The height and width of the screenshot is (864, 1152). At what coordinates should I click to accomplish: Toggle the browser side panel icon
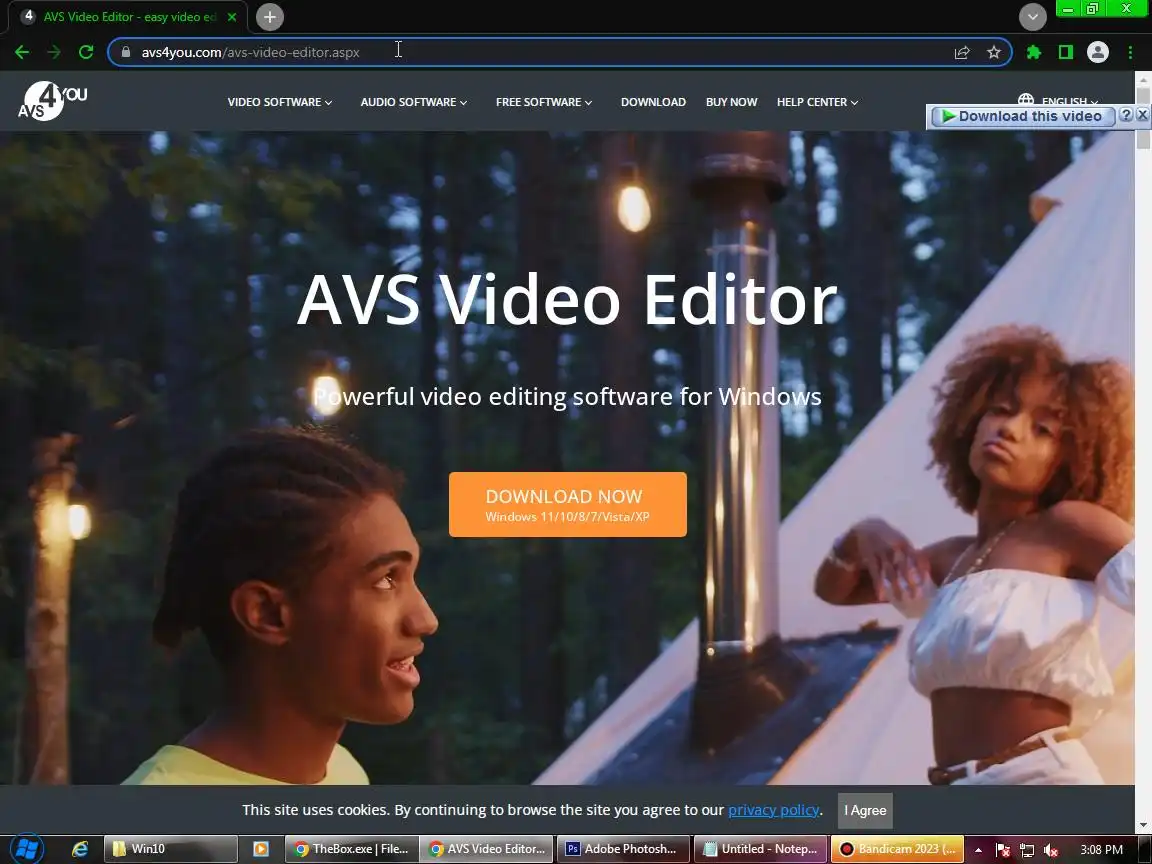point(1066,52)
